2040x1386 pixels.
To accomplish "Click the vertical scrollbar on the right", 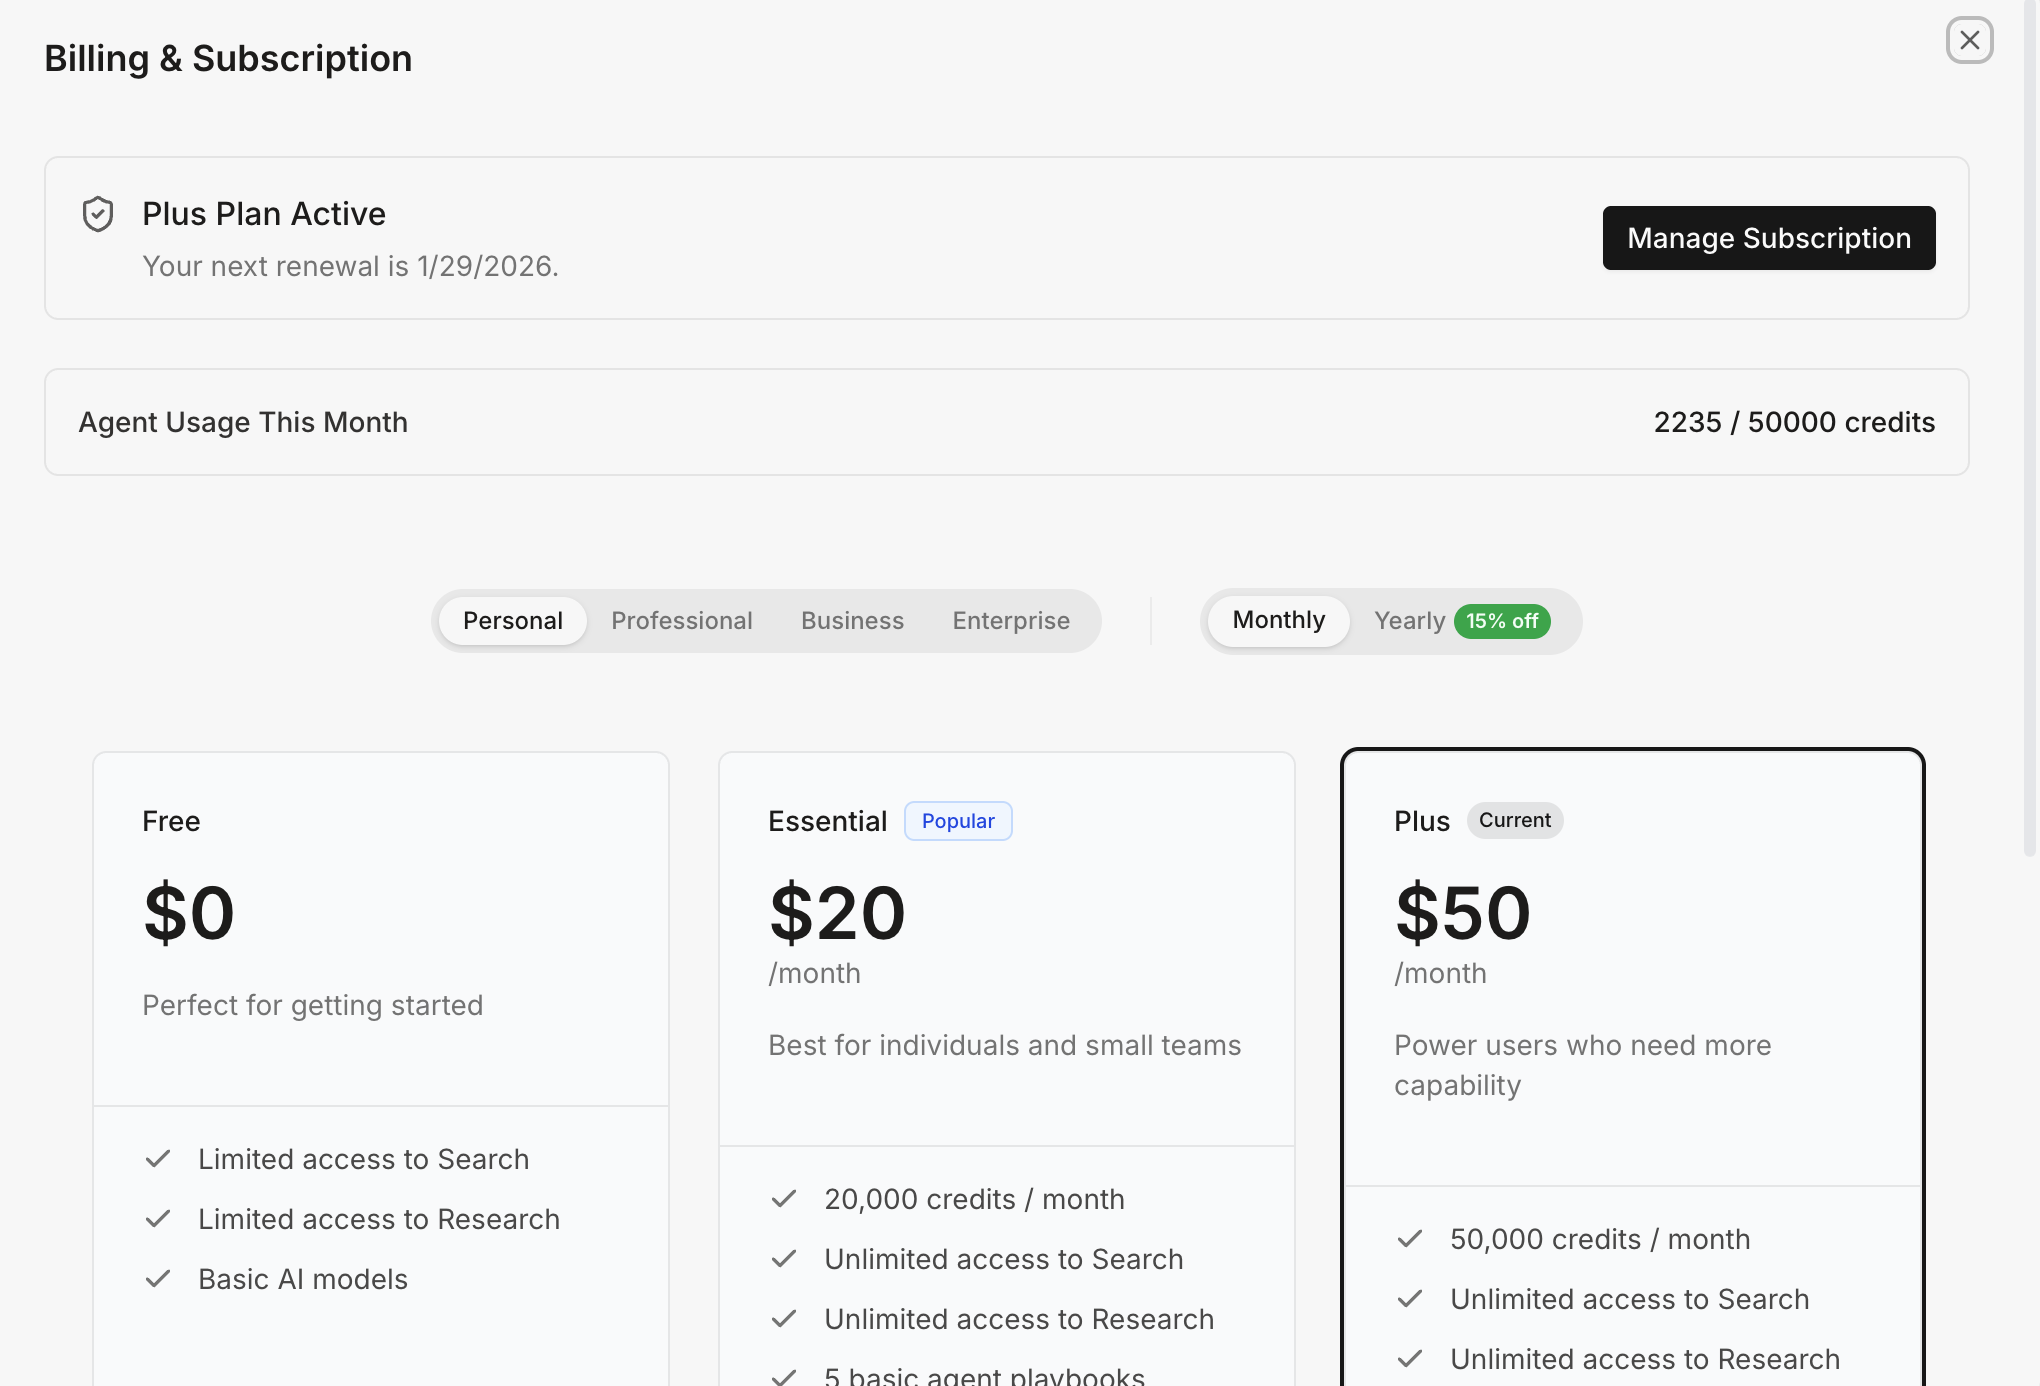I will 2029,430.
